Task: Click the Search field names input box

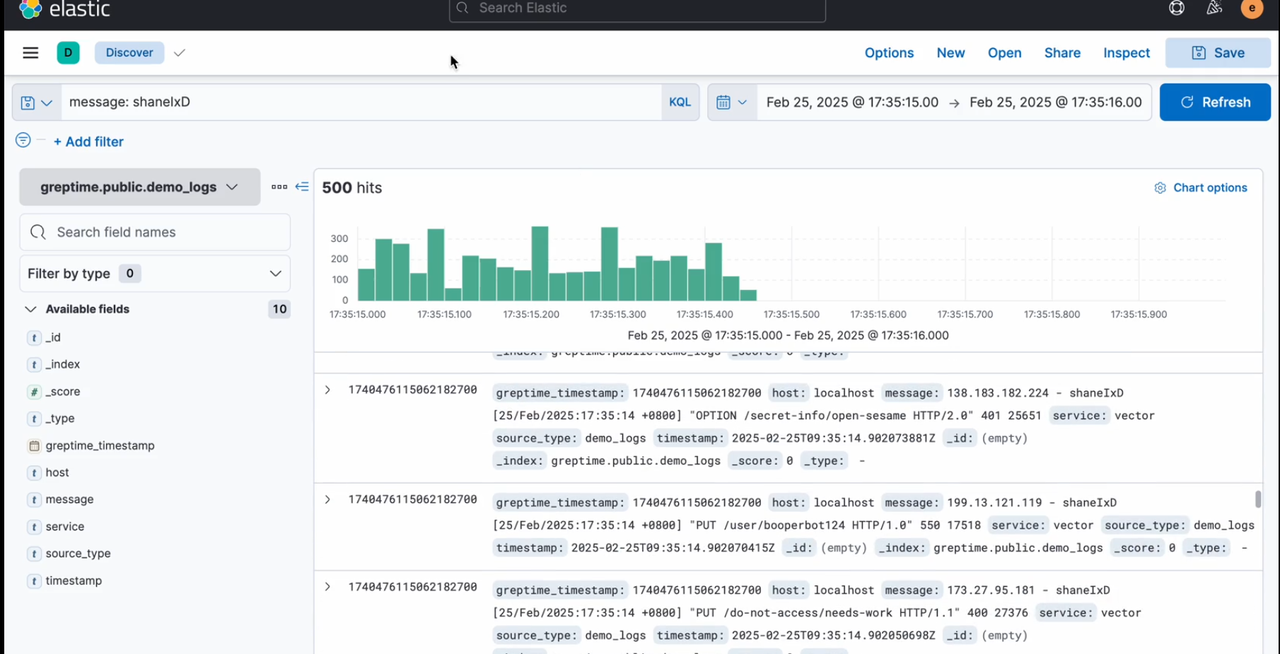Action: pos(155,231)
